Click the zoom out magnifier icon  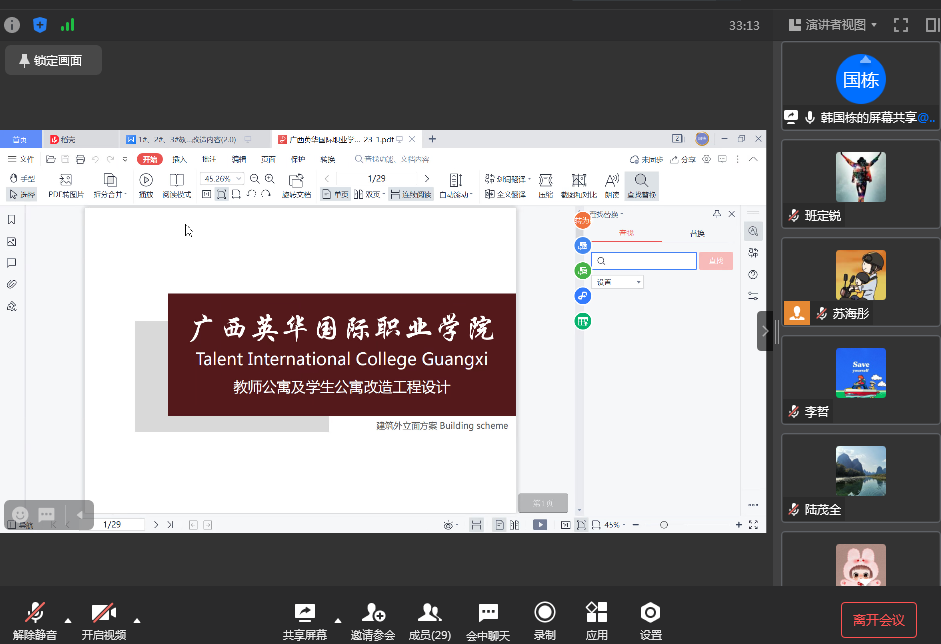[254, 178]
